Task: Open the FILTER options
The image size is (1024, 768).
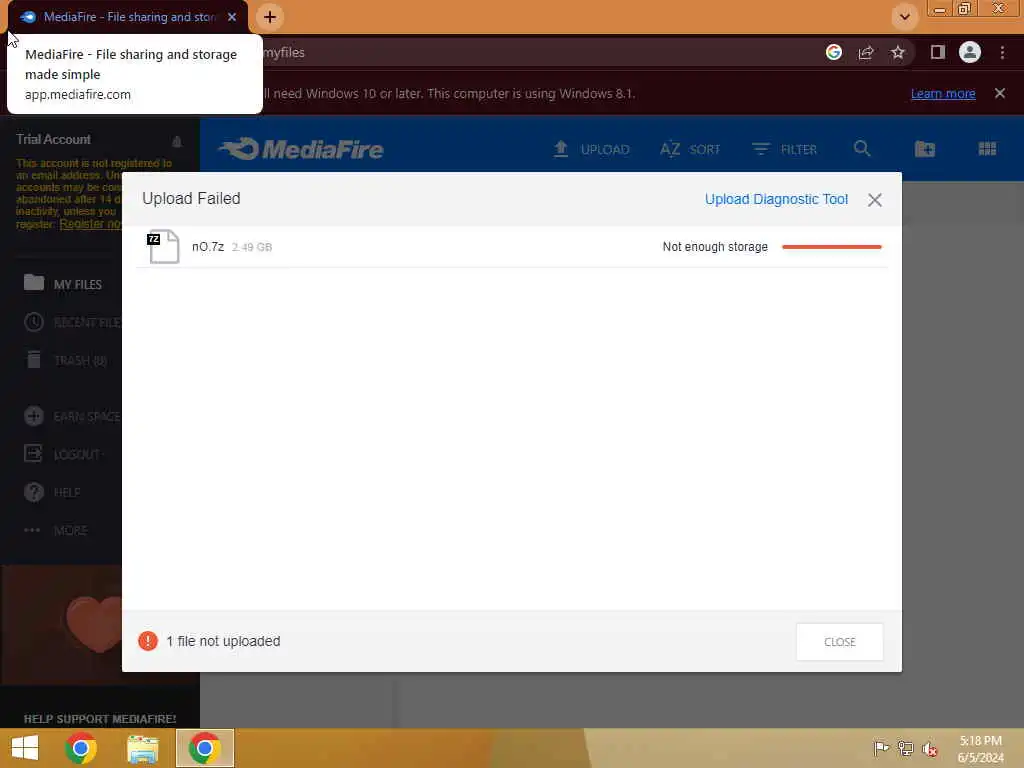Action: [x=784, y=149]
